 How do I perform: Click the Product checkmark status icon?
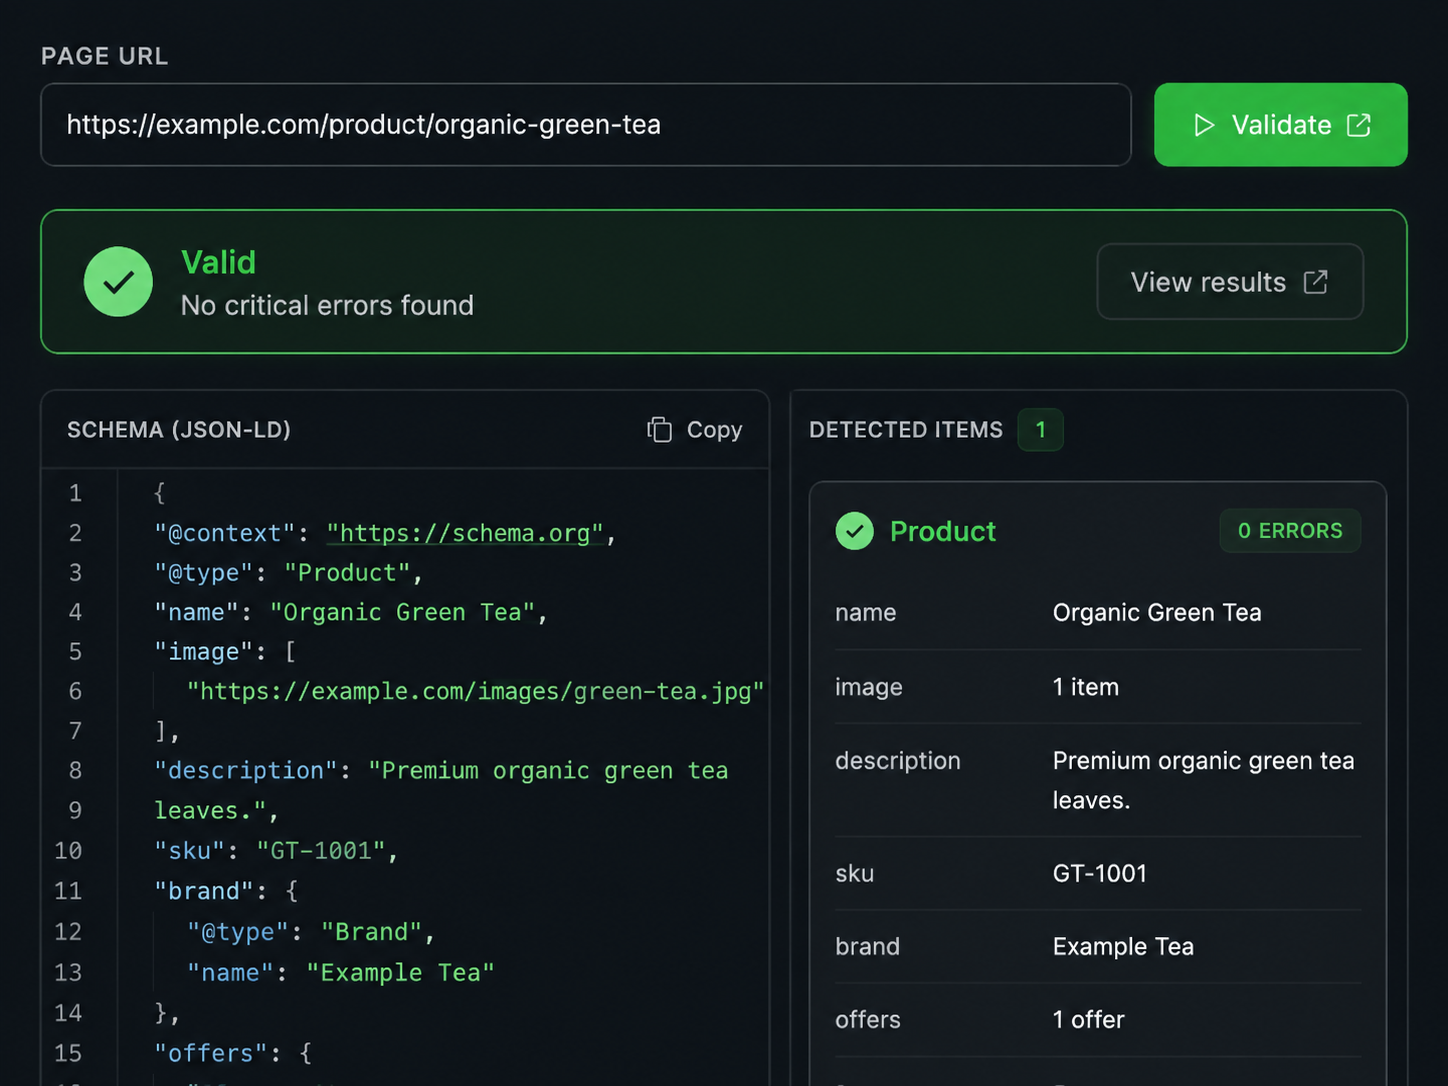pos(855,531)
